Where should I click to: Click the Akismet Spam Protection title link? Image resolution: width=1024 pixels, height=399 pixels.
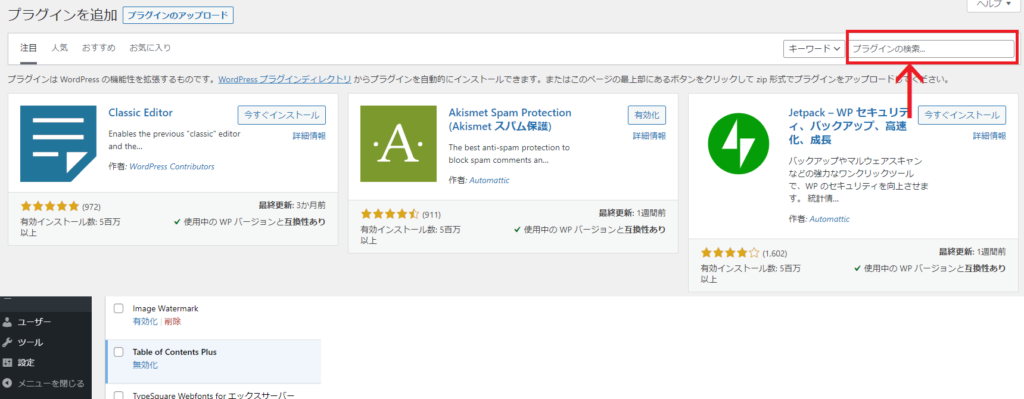click(510, 120)
